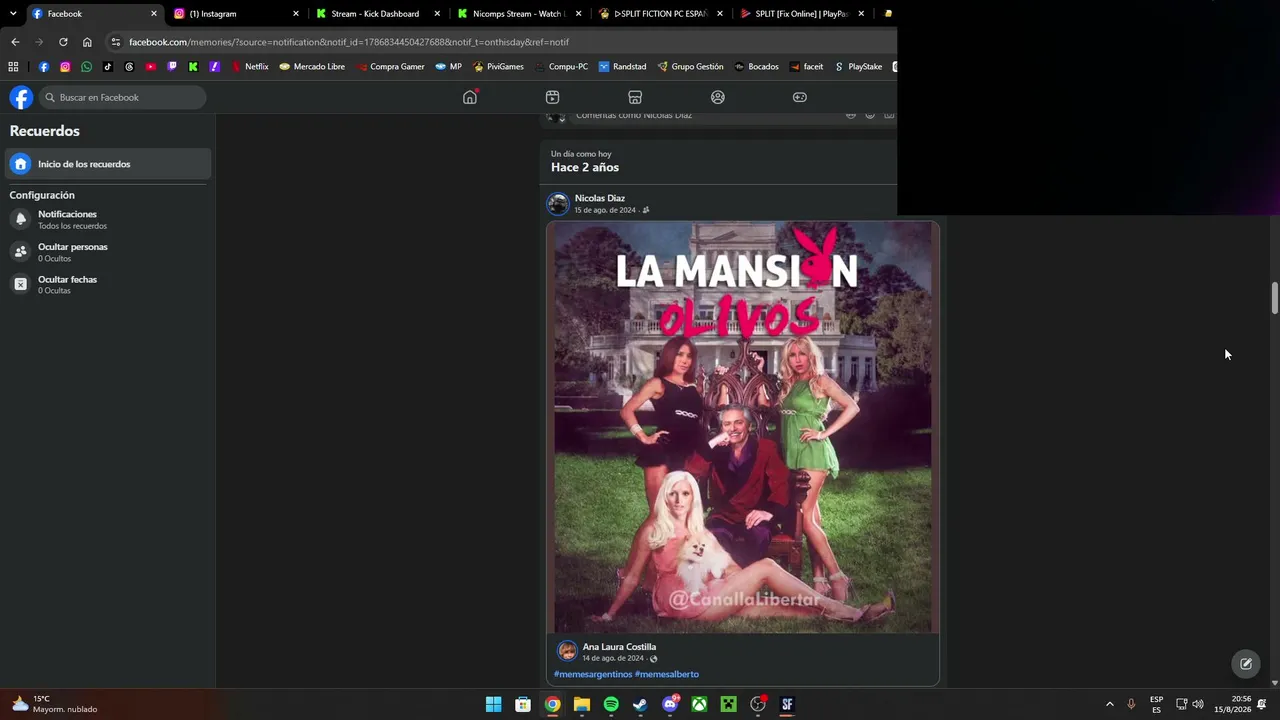This screenshot has width=1280, height=720.
Task: Close the Instagram browser tab
Action: click(x=296, y=14)
